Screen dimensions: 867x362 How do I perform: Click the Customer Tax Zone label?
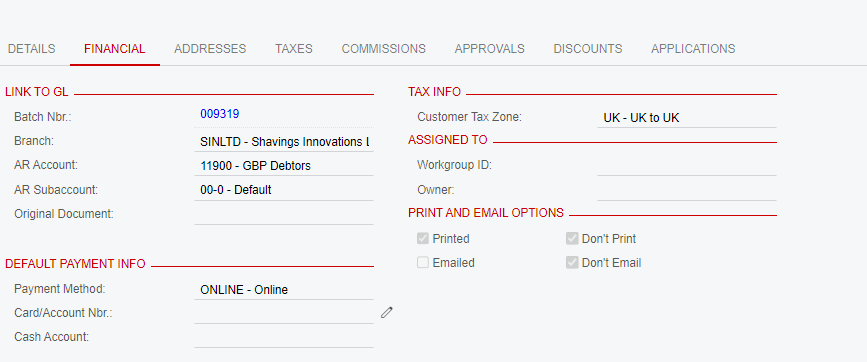[x=469, y=117]
